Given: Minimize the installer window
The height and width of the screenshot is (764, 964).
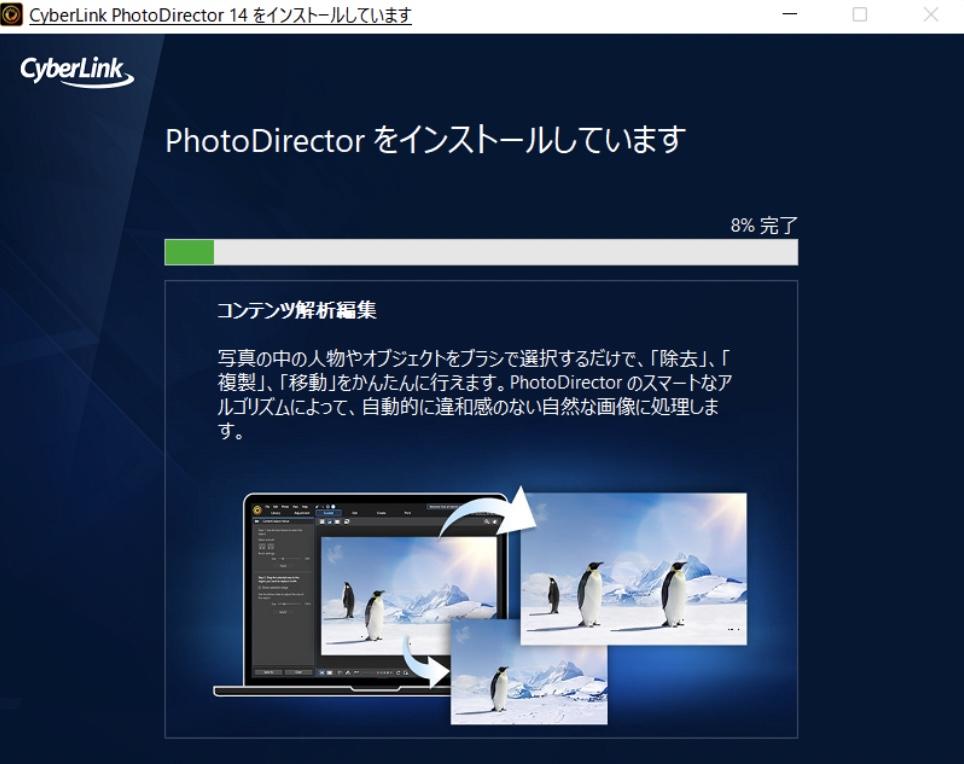Looking at the screenshot, I should [790, 14].
